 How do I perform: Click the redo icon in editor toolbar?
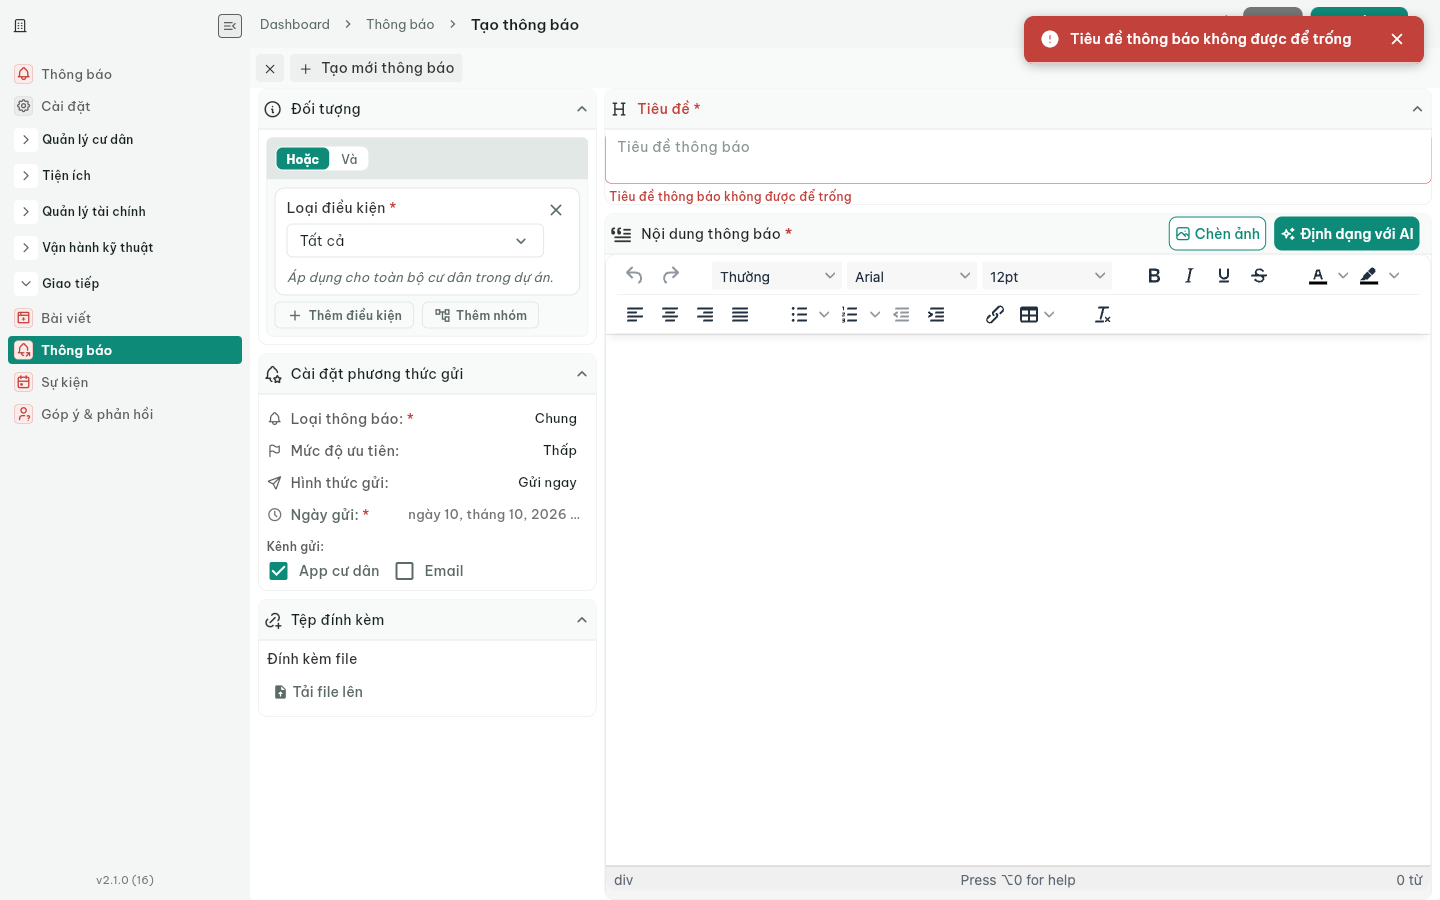(671, 275)
